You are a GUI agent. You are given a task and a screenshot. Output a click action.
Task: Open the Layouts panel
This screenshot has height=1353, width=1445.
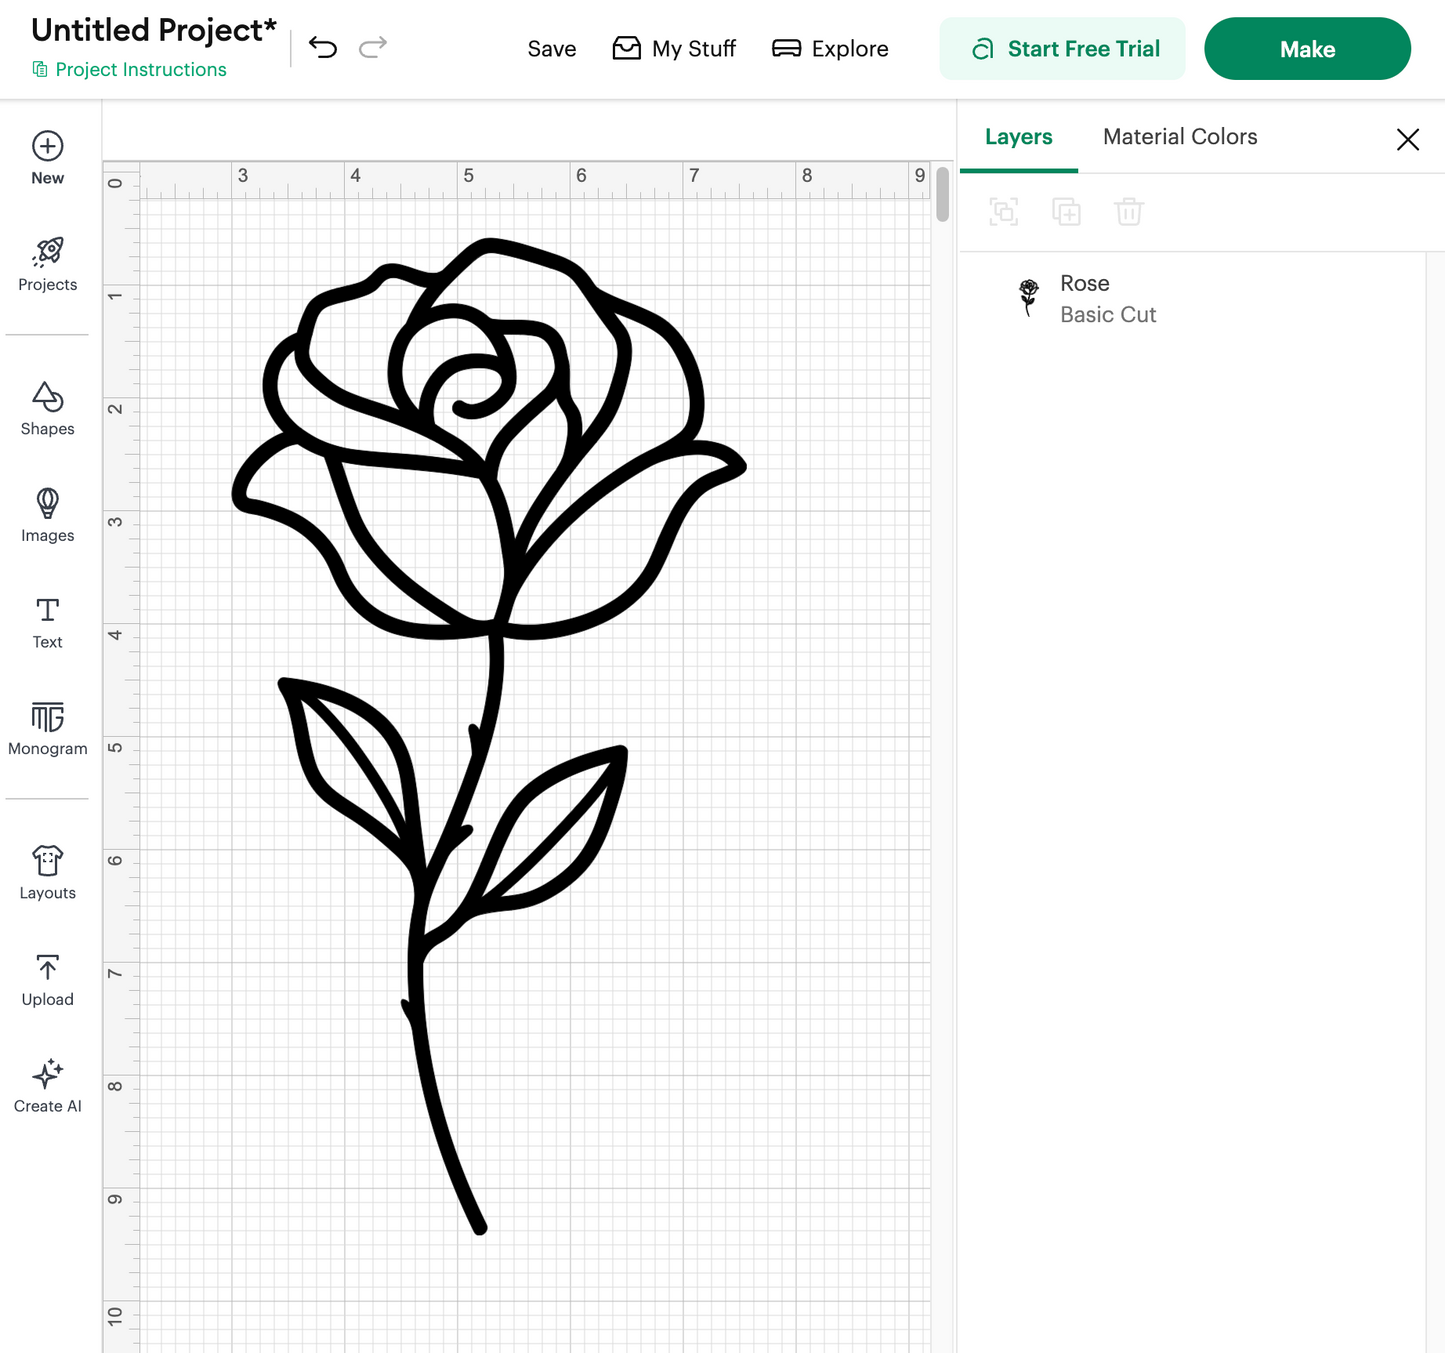tap(47, 873)
